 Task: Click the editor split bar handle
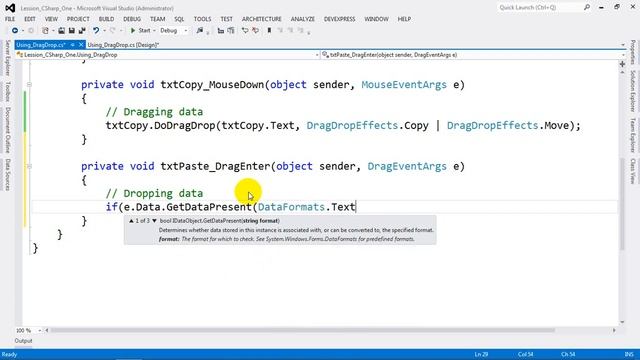tap(622, 64)
